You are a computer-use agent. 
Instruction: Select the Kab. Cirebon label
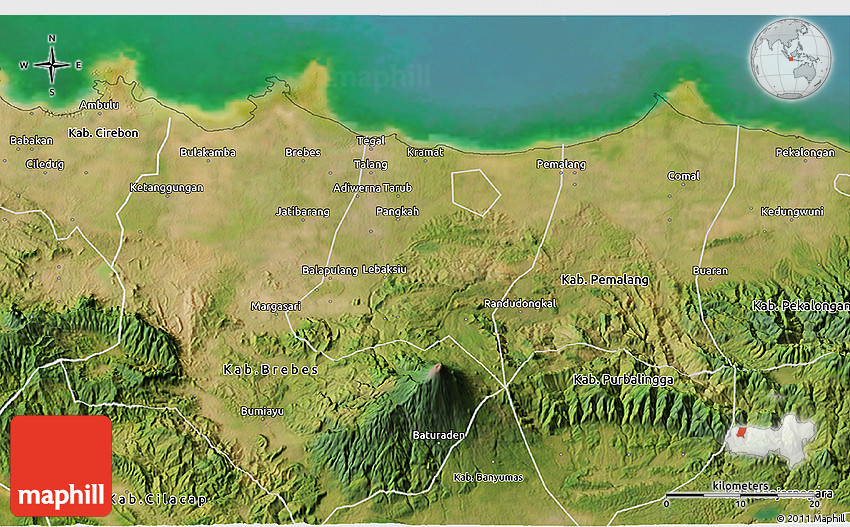103,132
